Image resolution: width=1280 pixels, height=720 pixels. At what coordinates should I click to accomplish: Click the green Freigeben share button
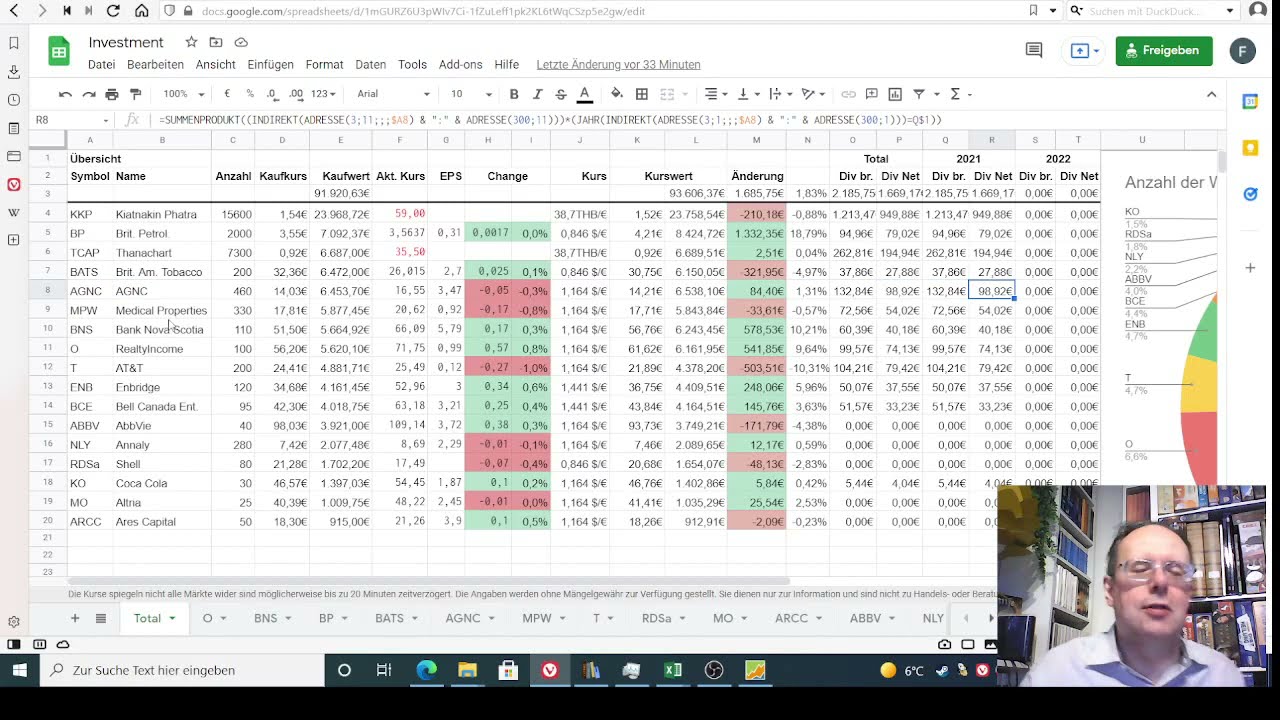[1164, 50]
